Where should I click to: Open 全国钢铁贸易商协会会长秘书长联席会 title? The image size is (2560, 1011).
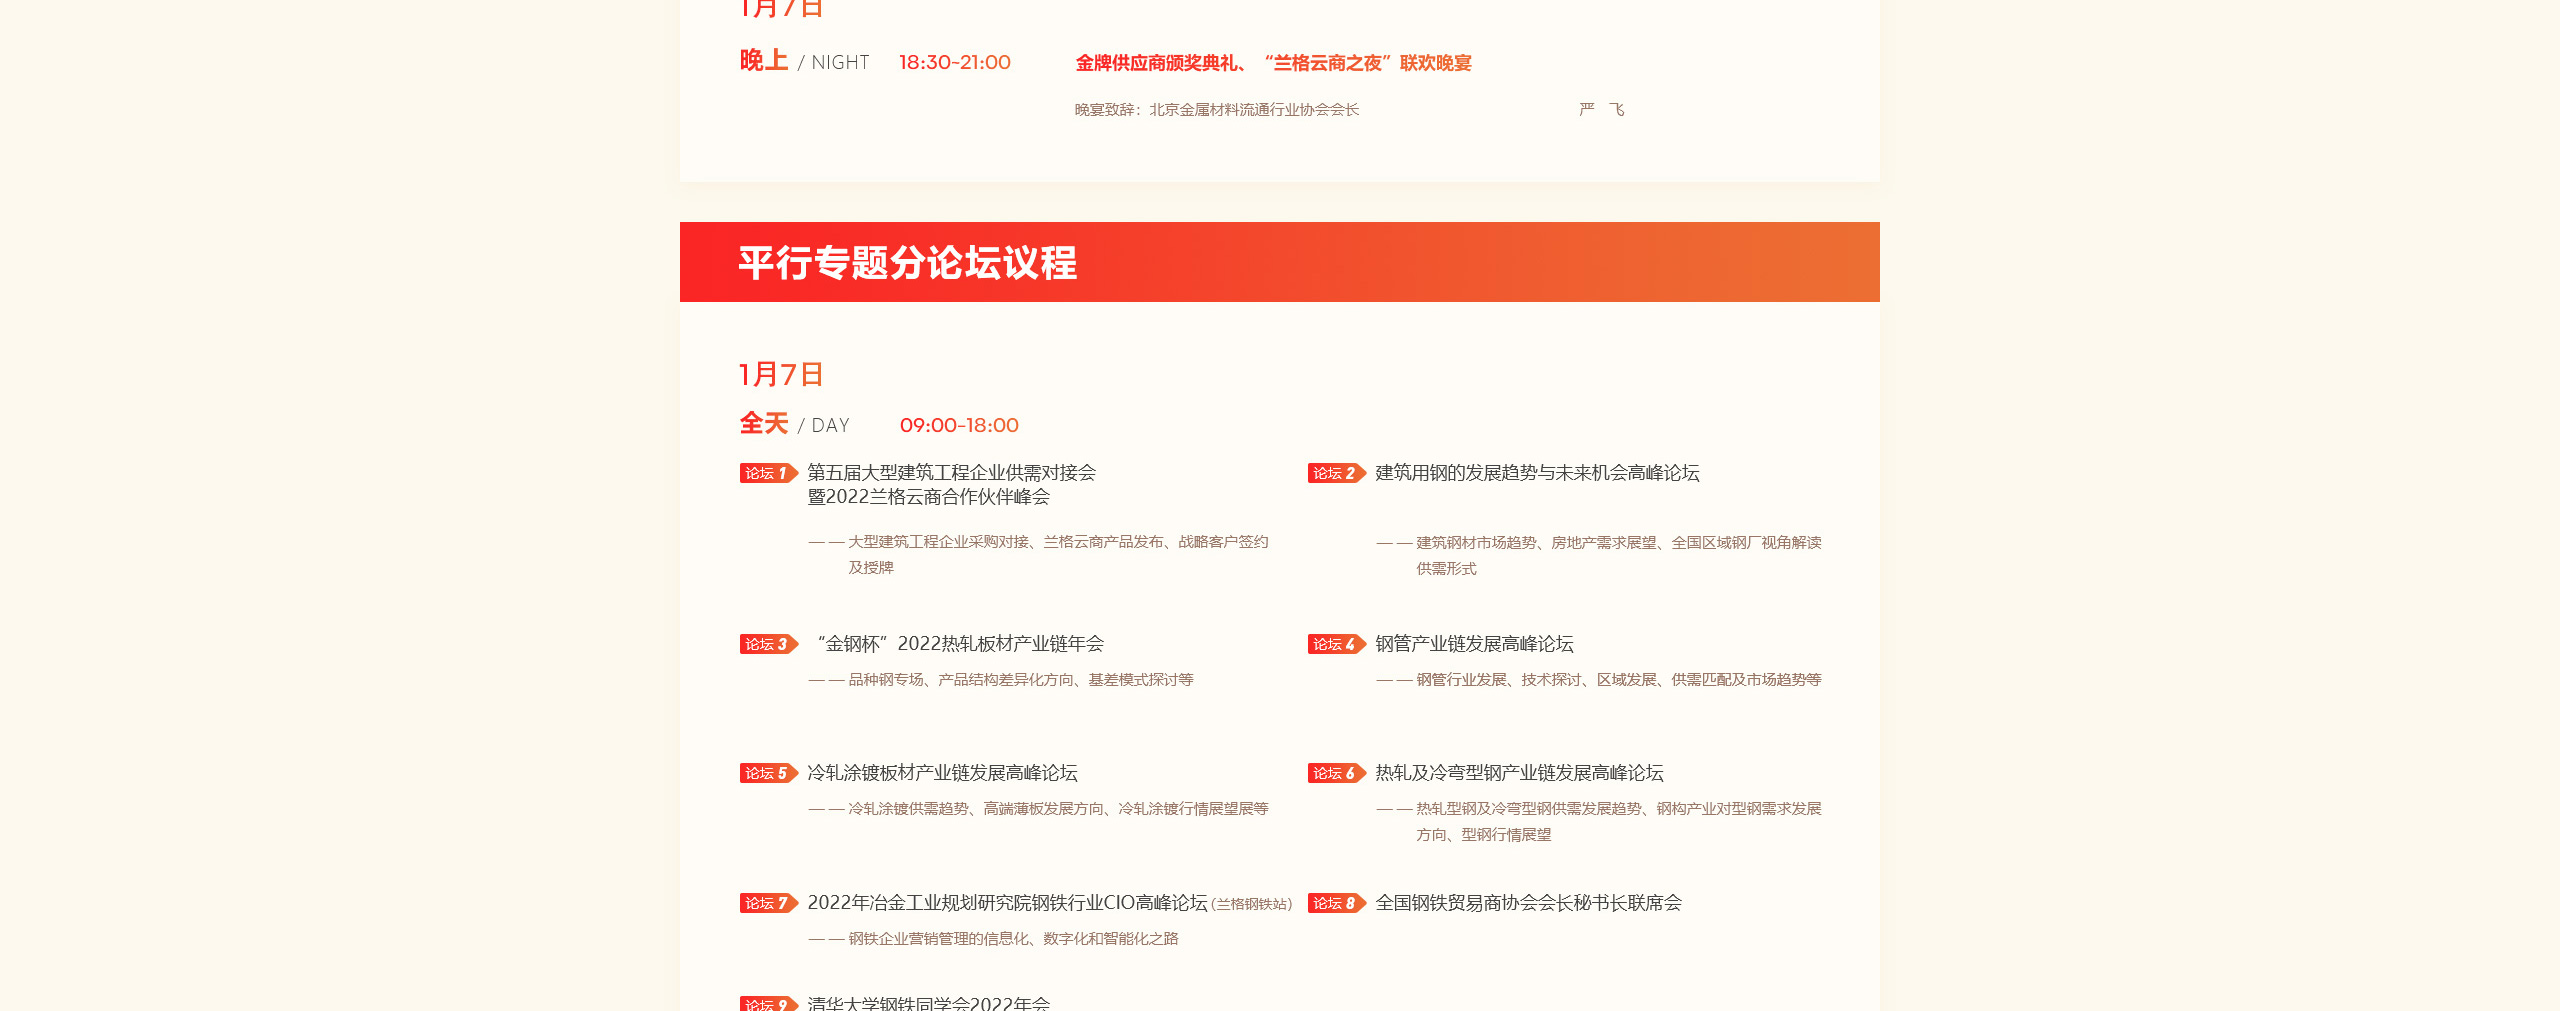pyautogui.click(x=1528, y=903)
